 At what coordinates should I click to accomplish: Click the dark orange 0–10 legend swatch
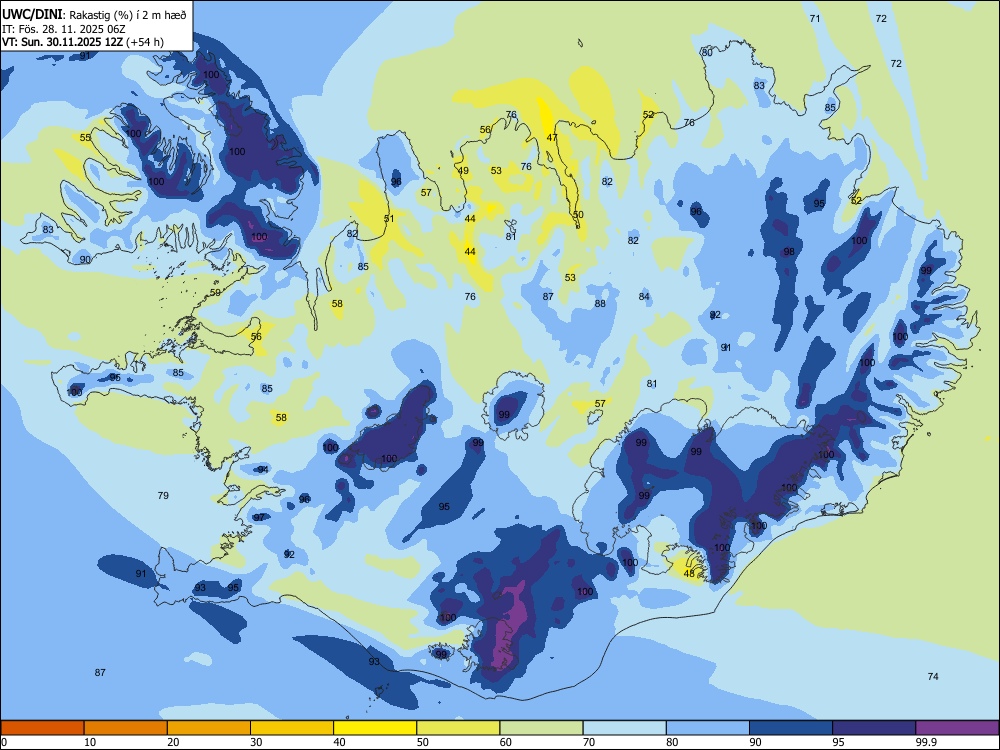[x=42, y=728]
